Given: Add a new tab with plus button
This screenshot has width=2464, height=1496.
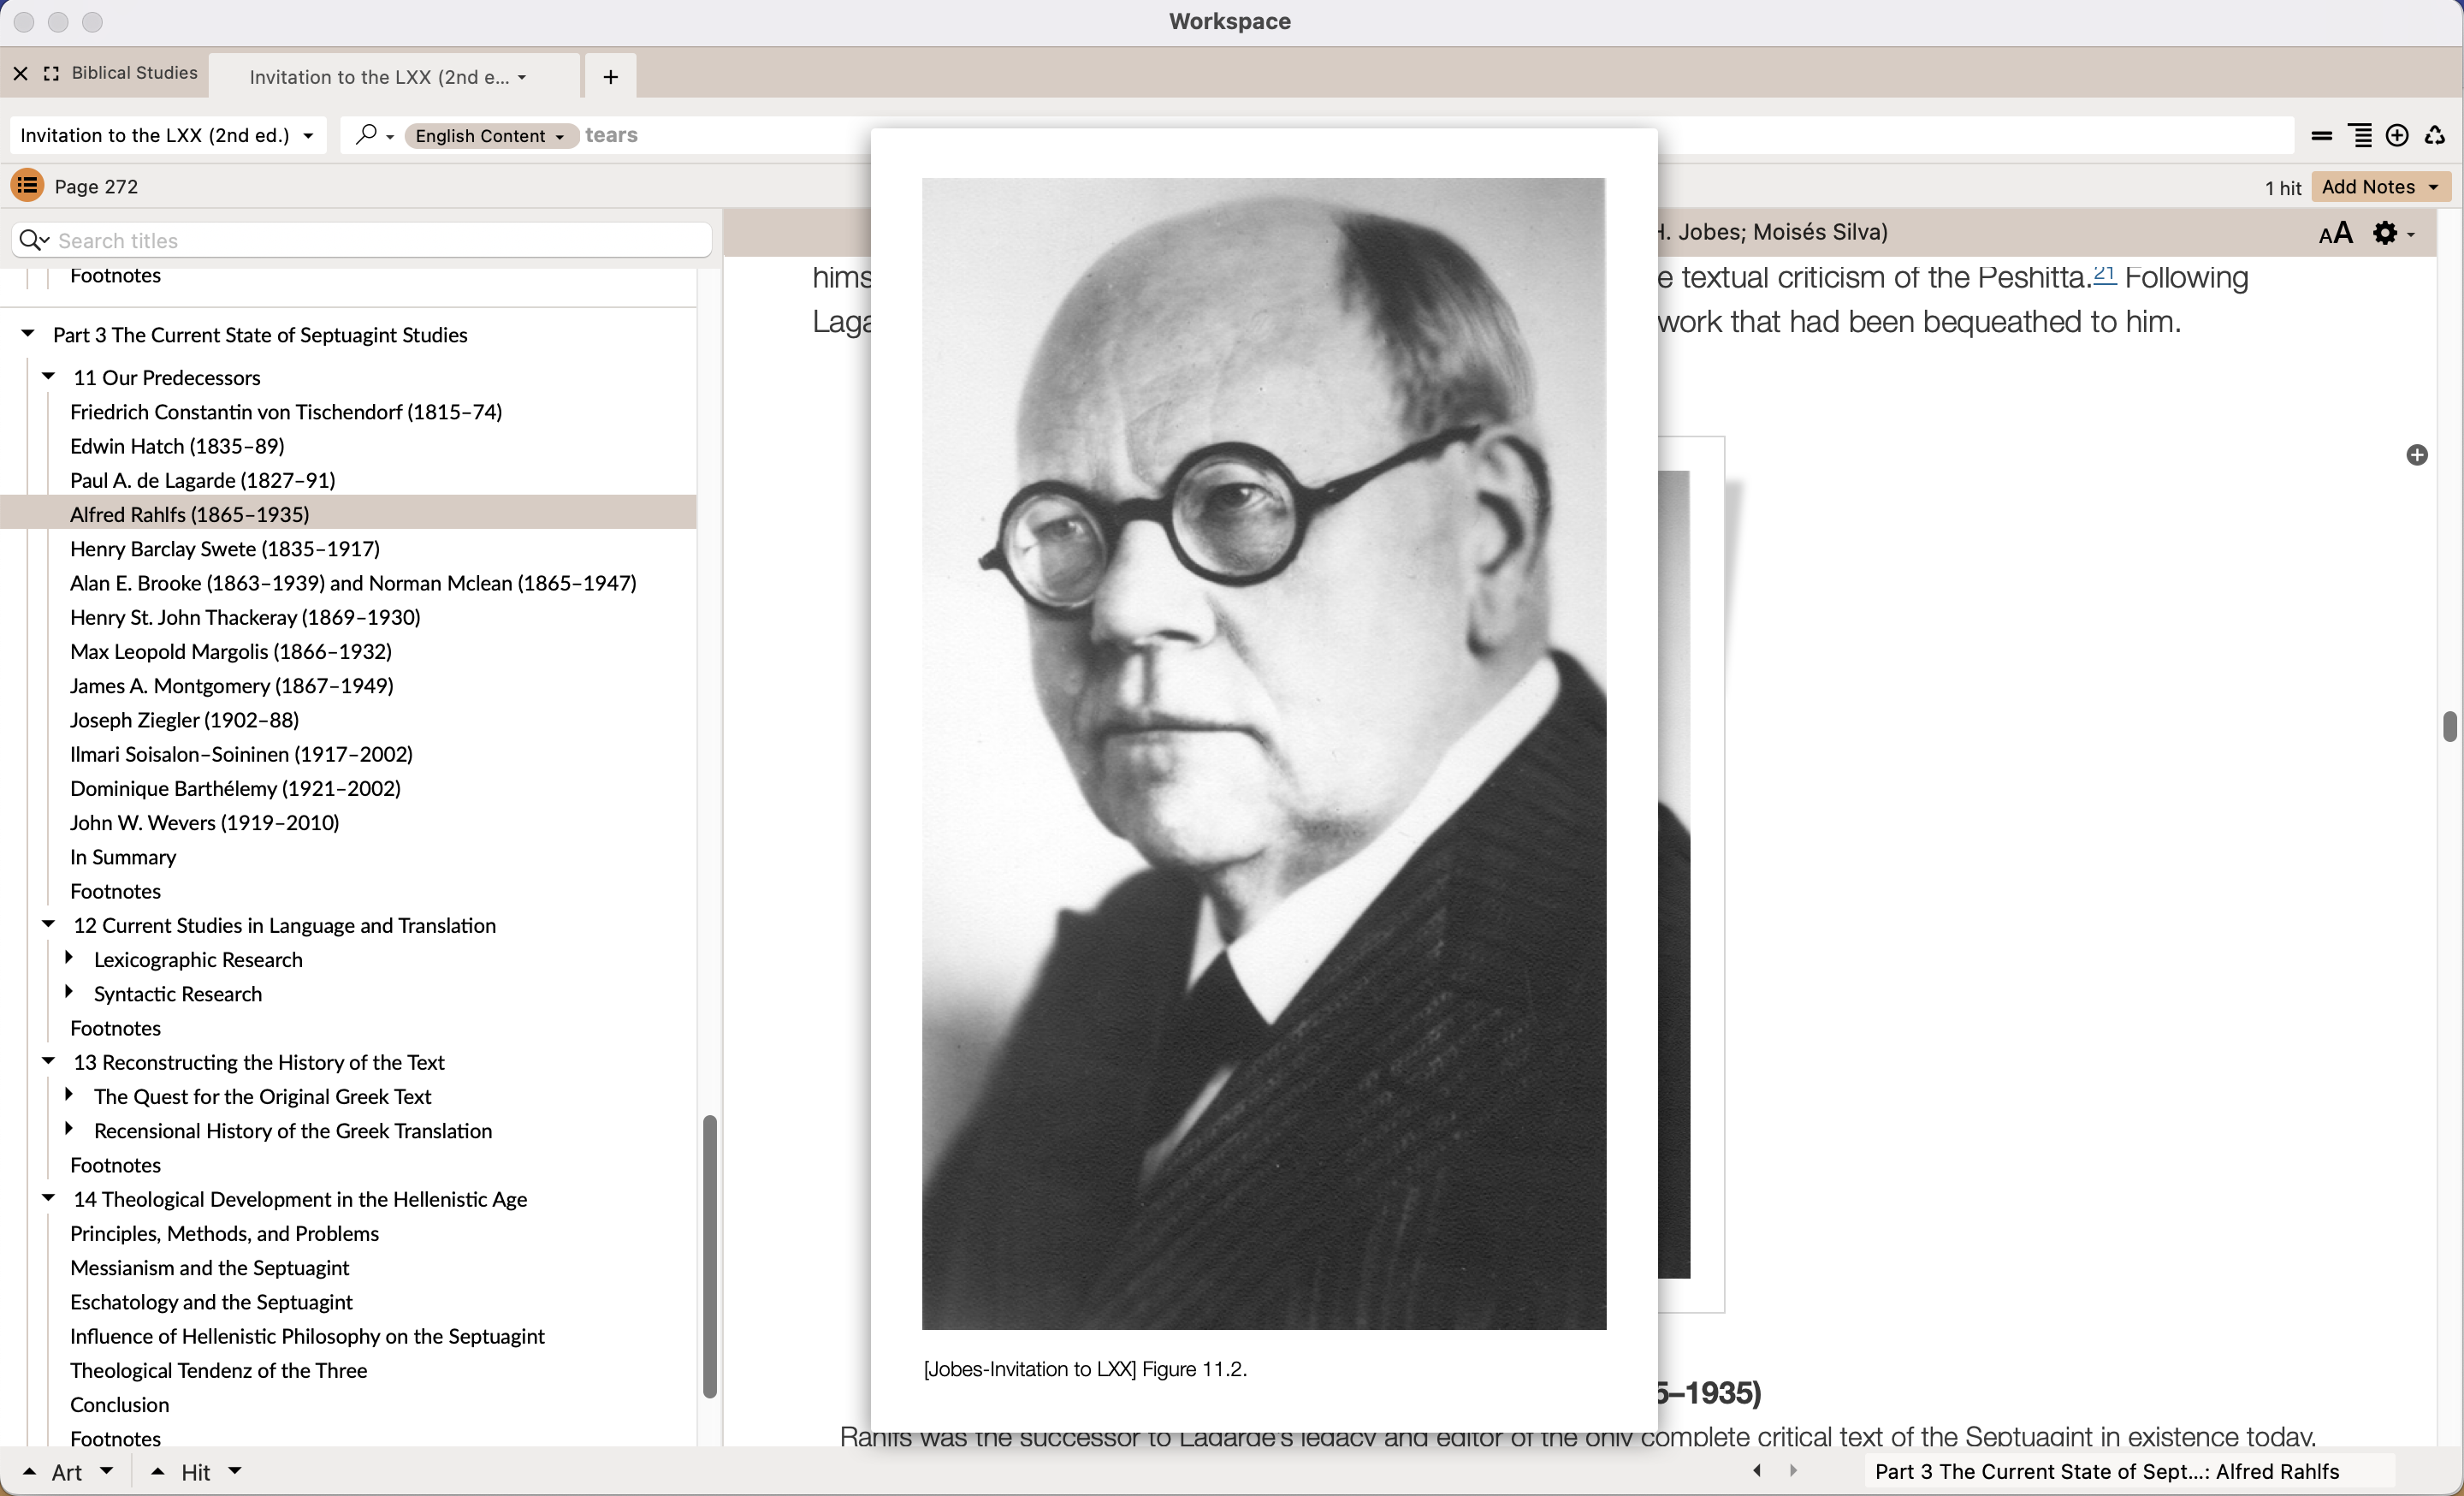Looking at the screenshot, I should click(x=611, y=77).
